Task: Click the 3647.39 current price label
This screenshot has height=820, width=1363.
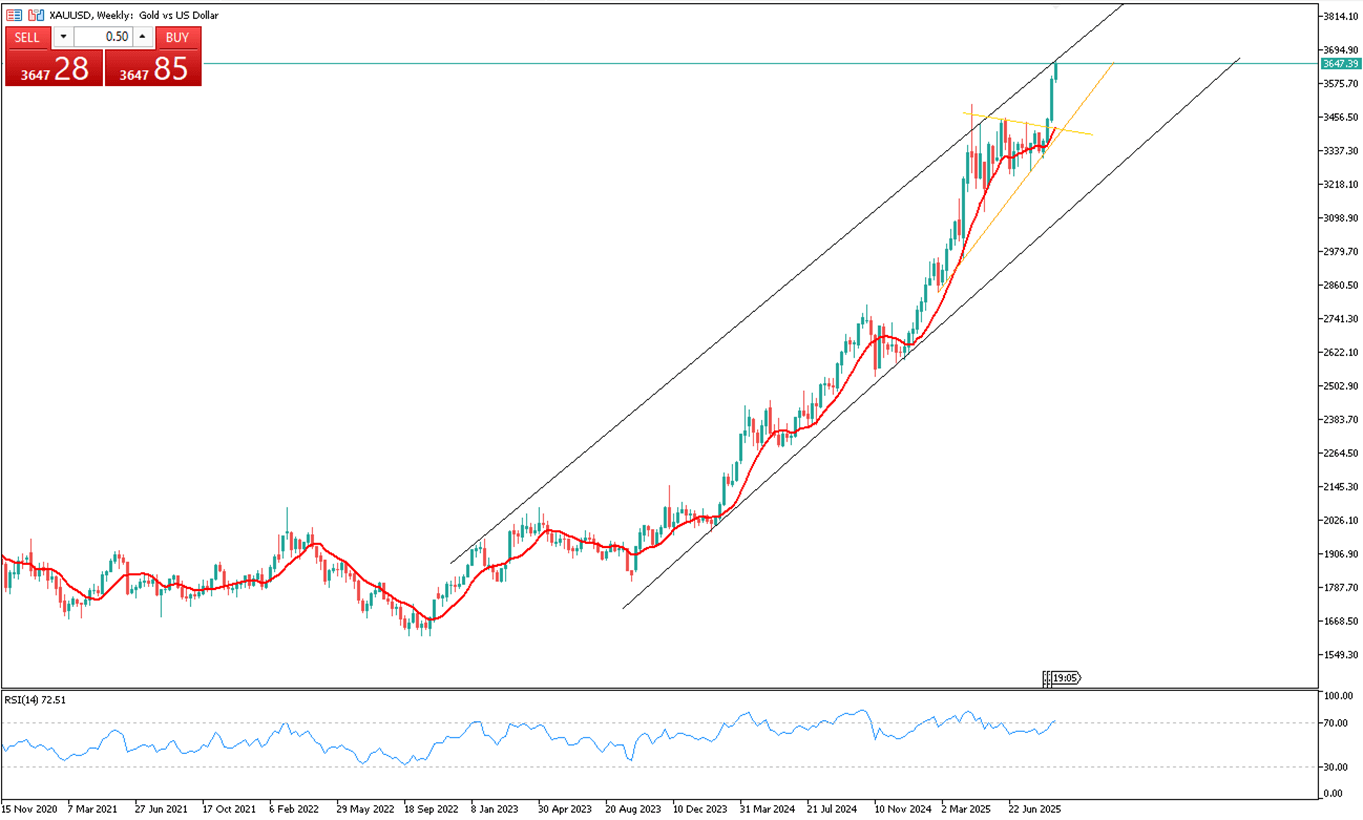Action: tap(1338, 63)
